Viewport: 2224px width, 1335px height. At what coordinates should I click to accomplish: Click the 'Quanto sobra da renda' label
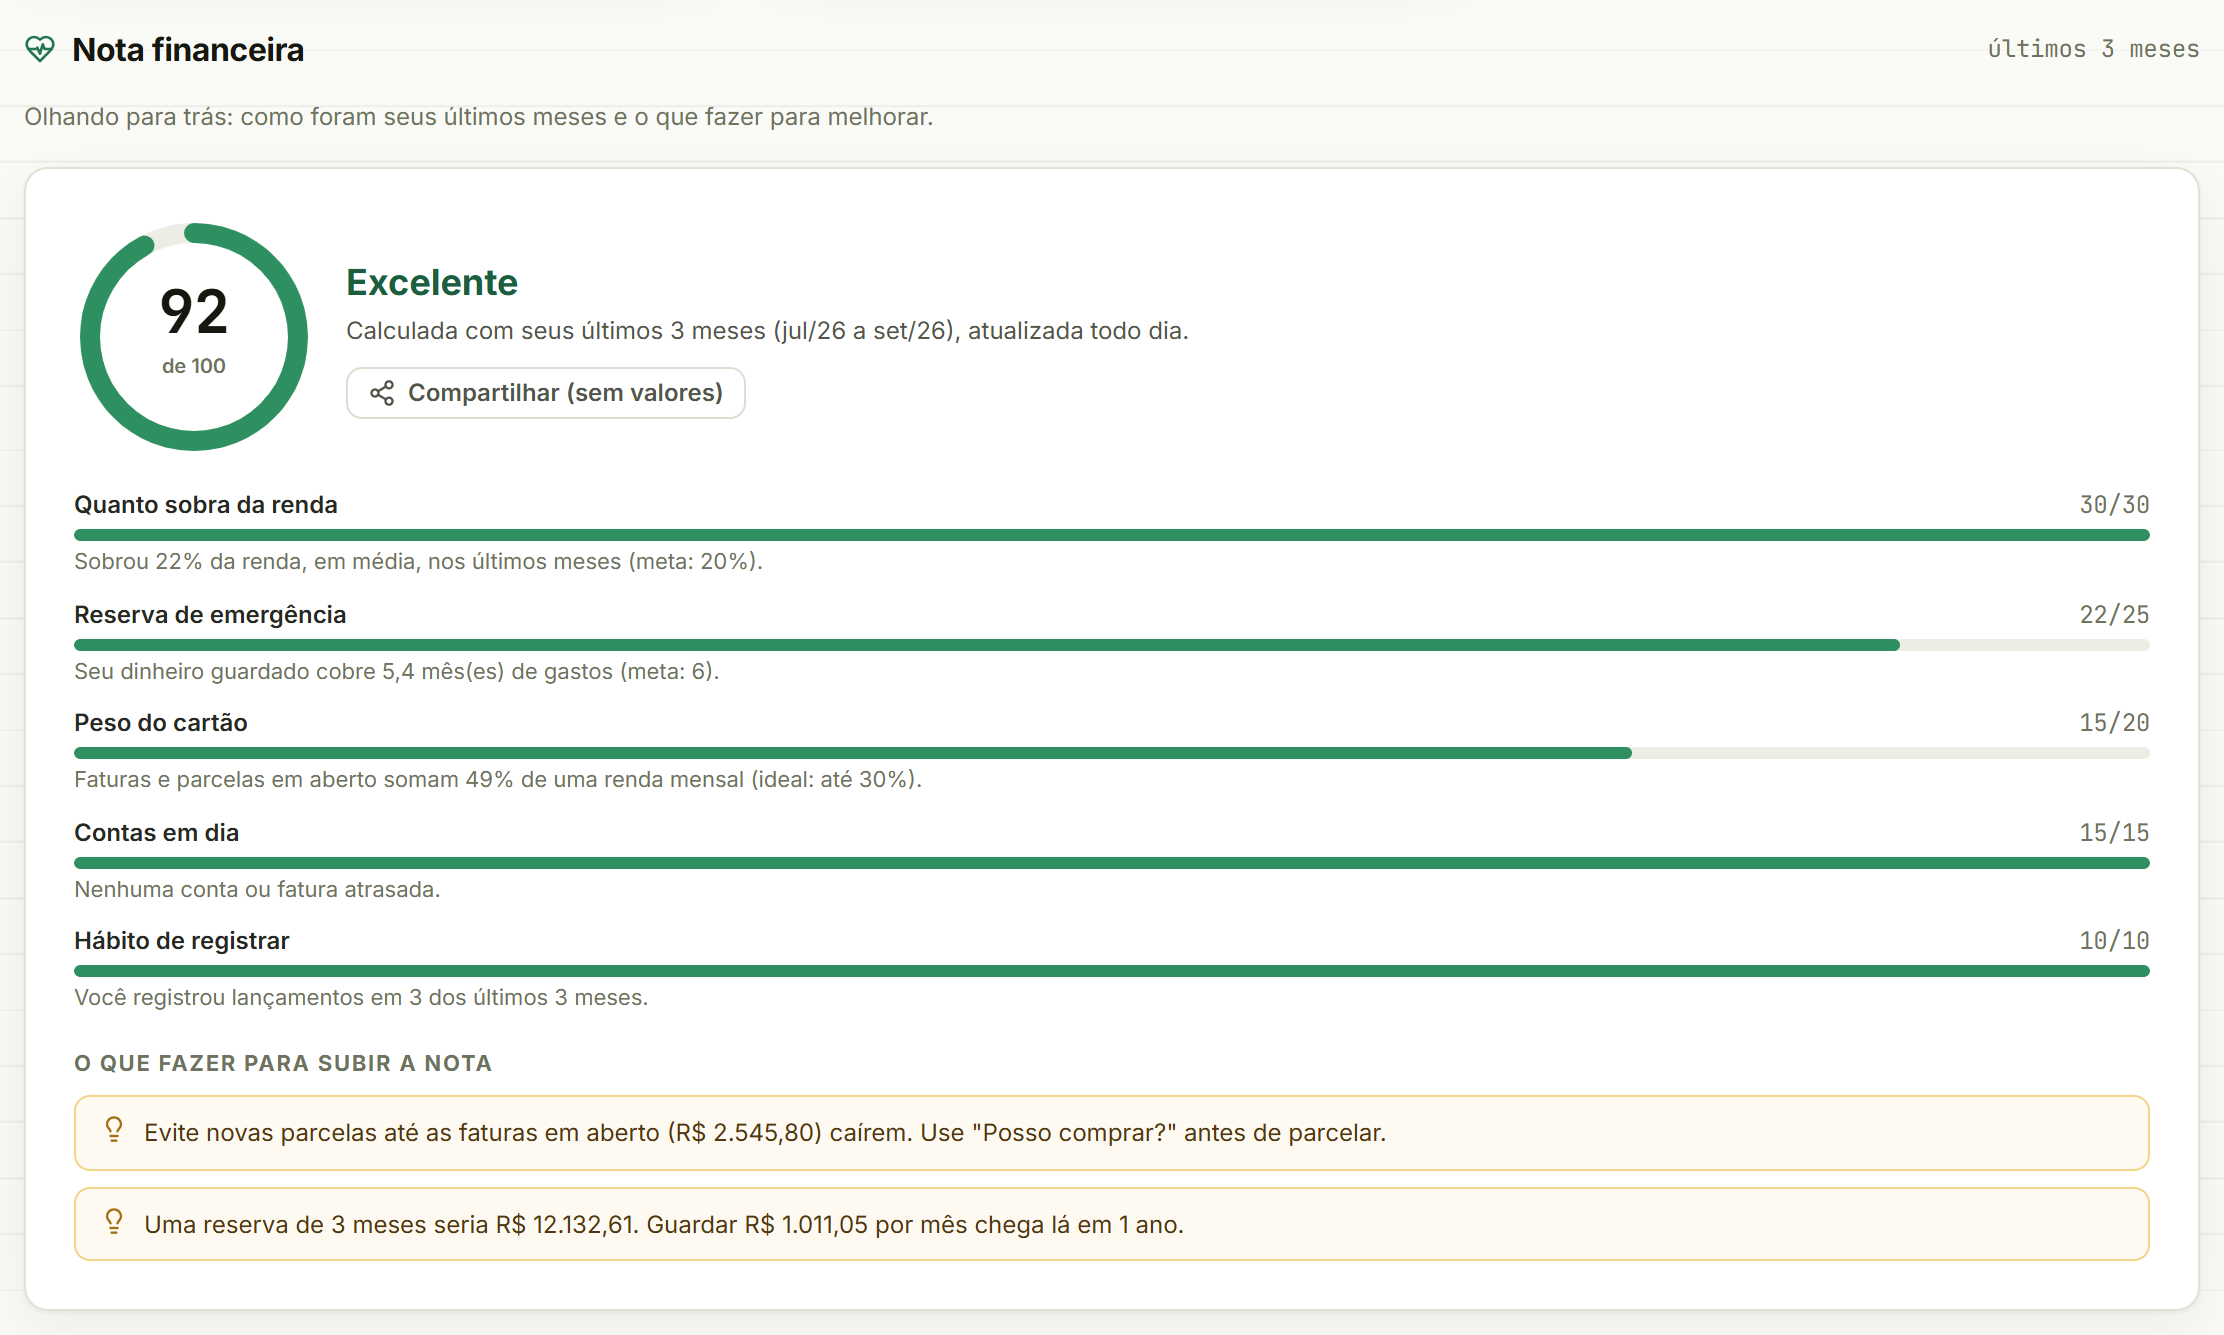(206, 505)
